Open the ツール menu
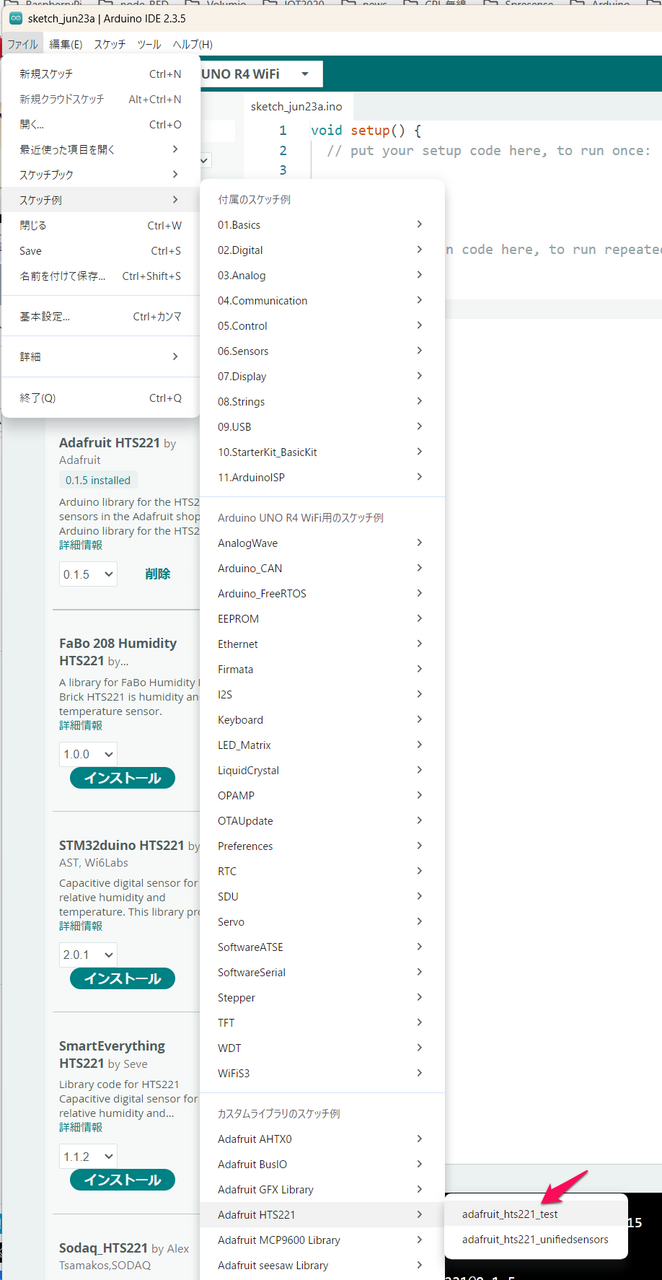662x1280 pixels. (149, 45)
